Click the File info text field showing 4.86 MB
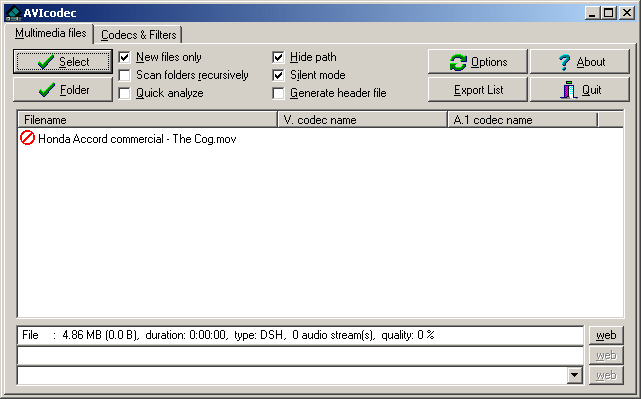The image size is (641, 399). pyautogui.click(x=300, y=335)
